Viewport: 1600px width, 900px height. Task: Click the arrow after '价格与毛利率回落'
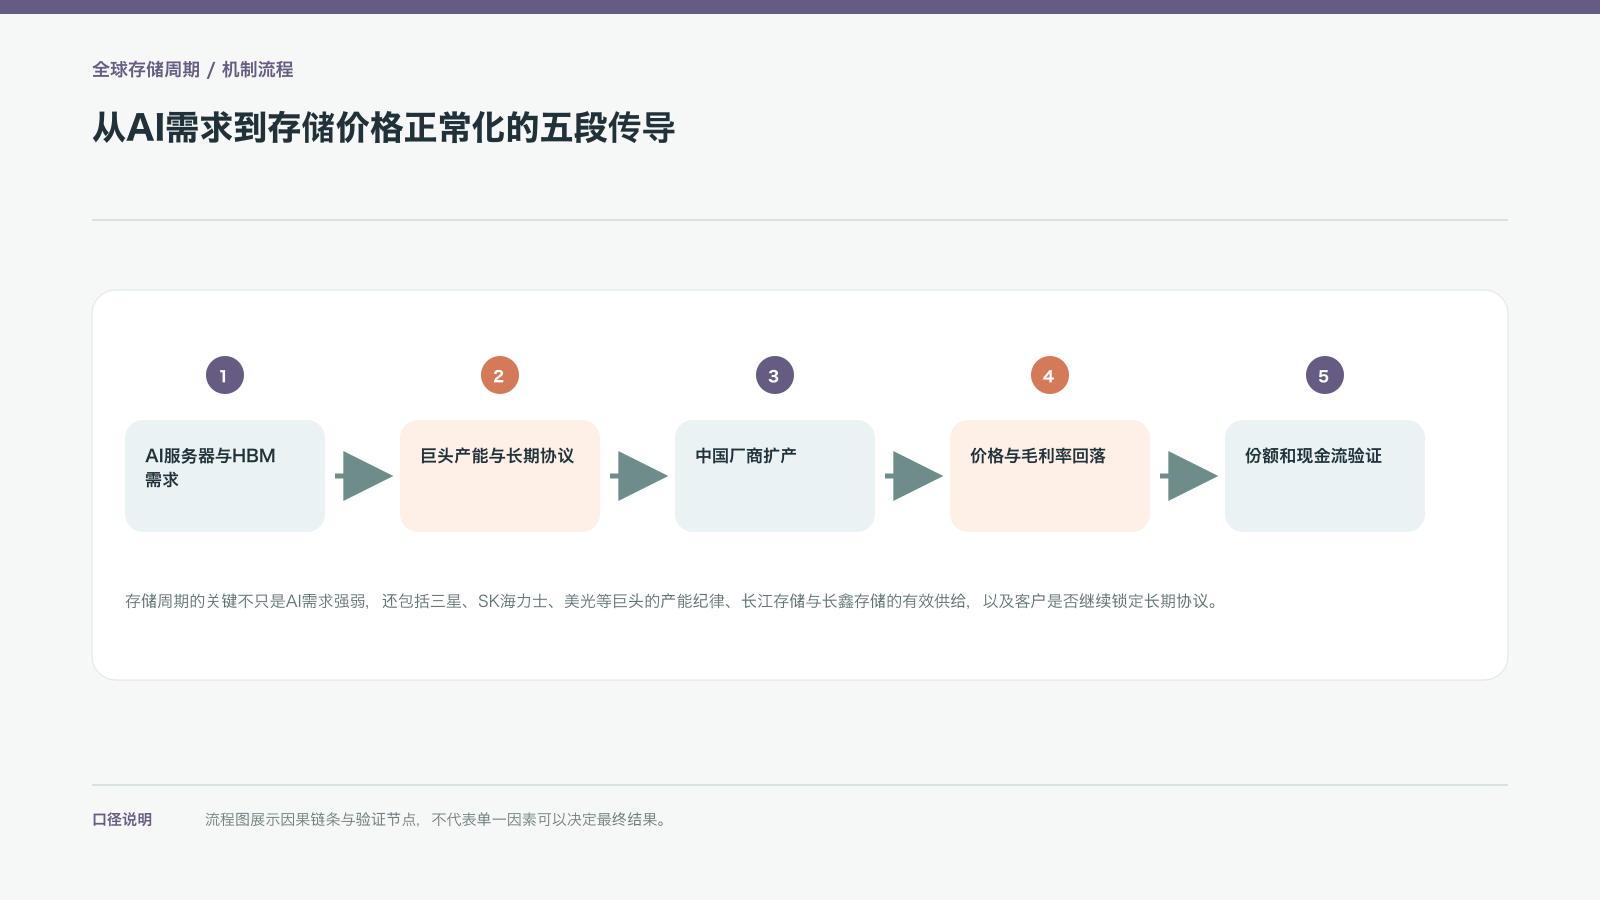[1189, 476]
